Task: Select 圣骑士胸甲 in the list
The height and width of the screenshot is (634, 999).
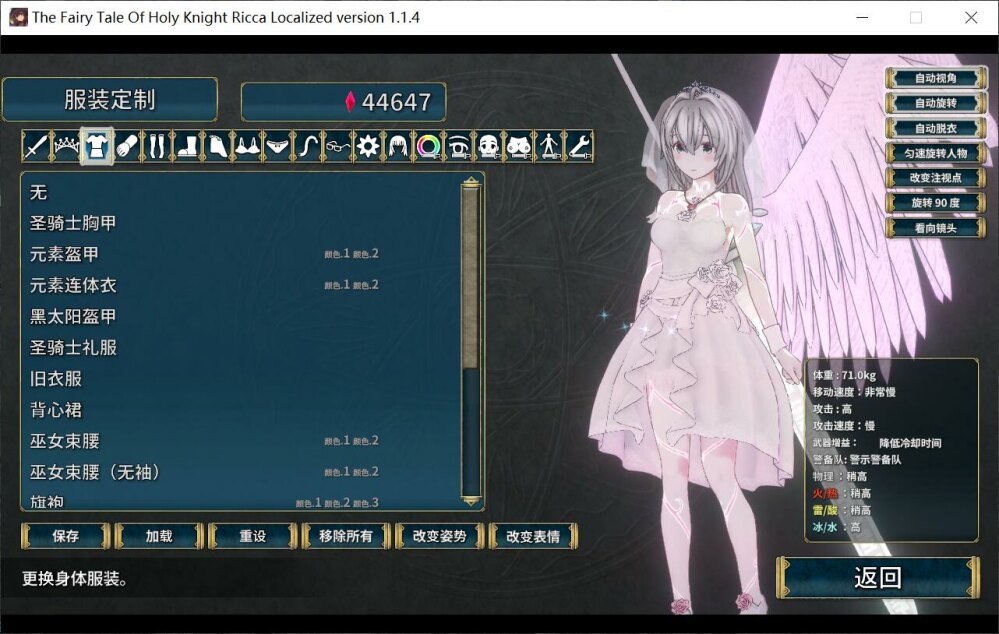Action: pyautogui.click(x=242, y=223)
